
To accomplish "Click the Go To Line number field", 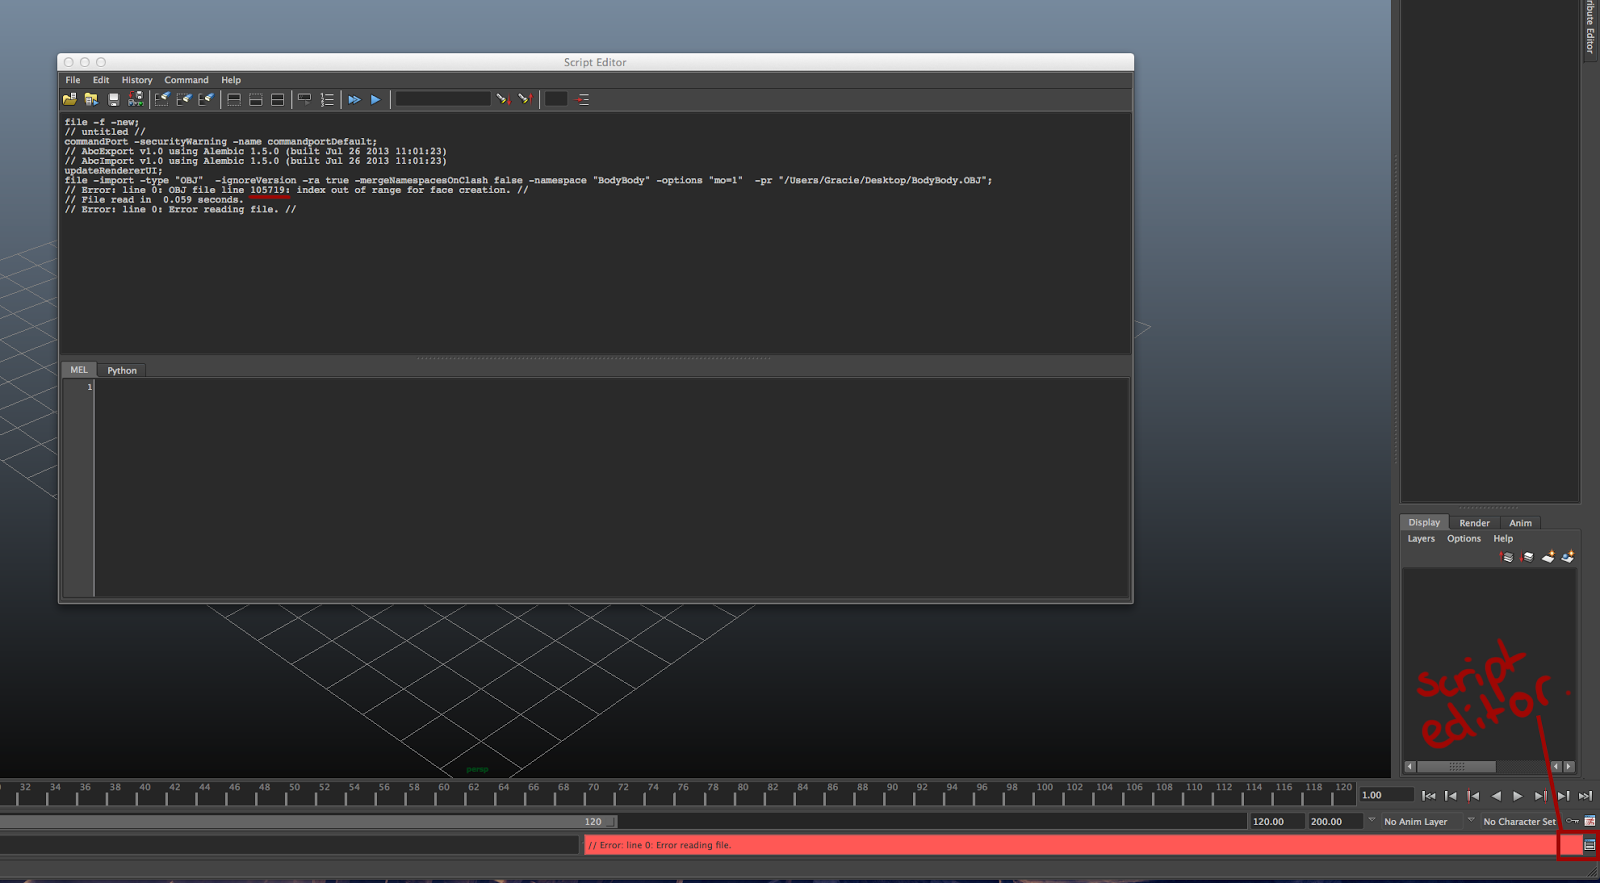I will [x=556, y=99].
